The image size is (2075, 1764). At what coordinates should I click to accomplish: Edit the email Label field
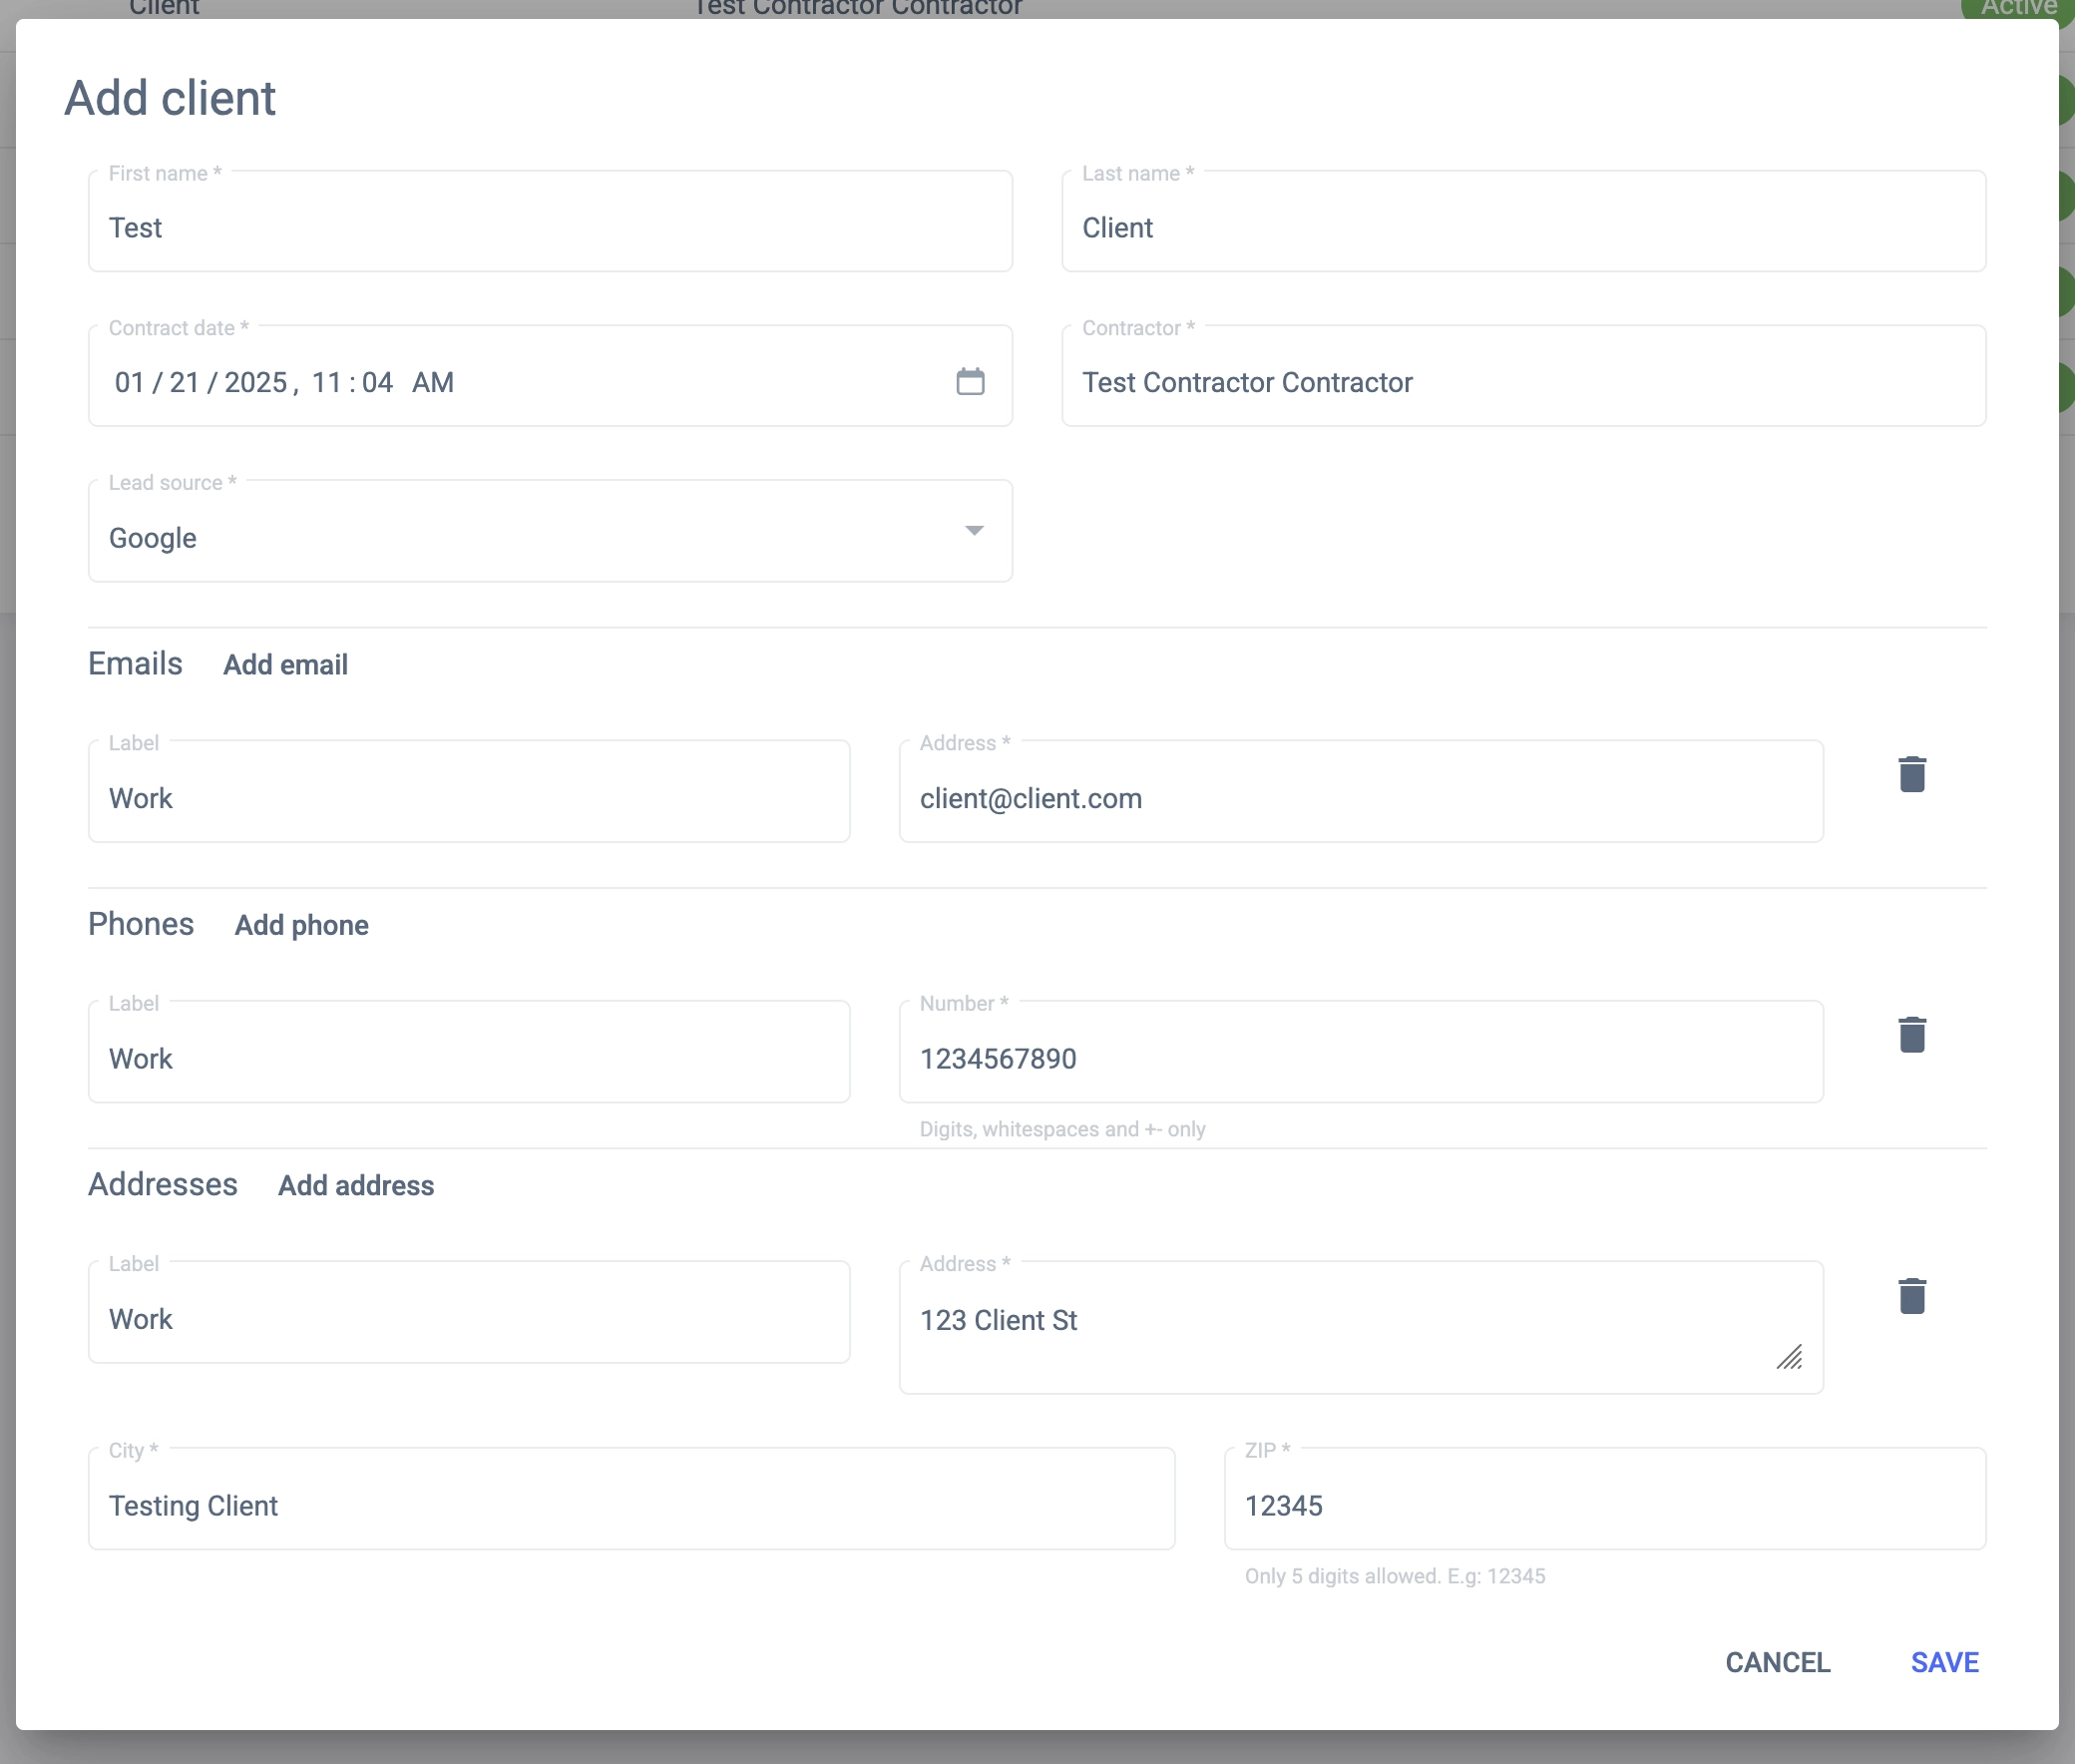tap(468, 798)
